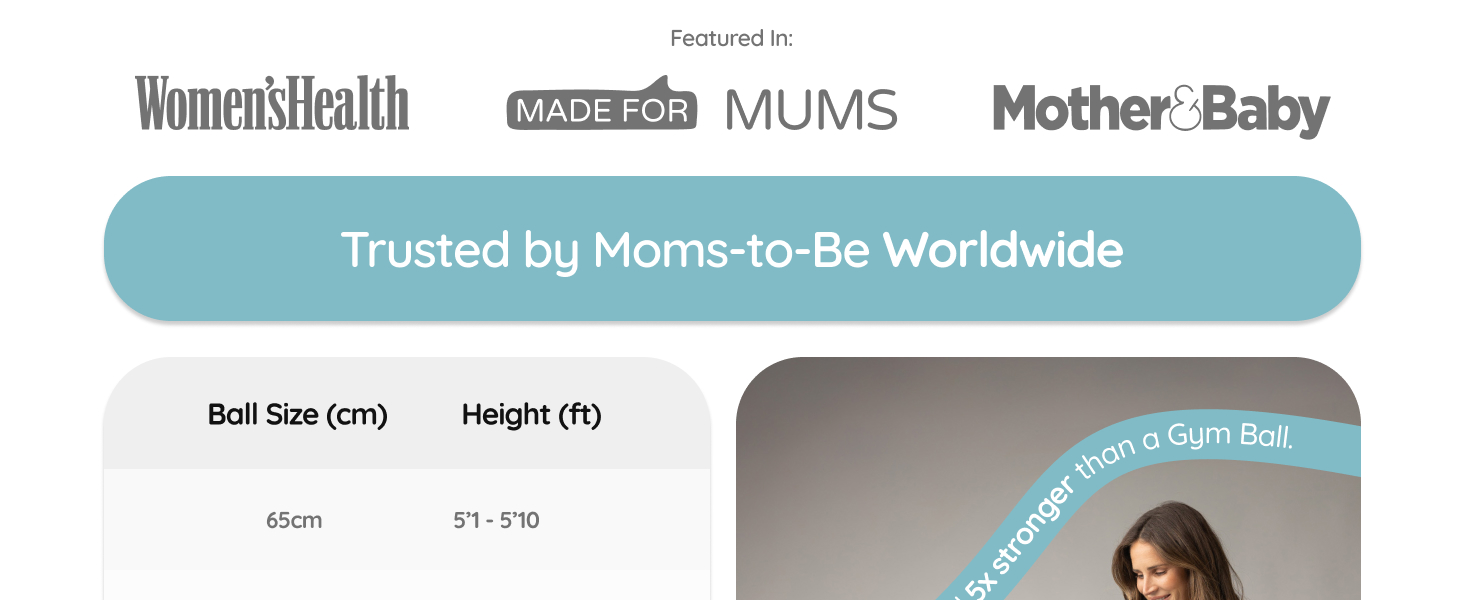
Task: Select the "Ball Size (cm)" column header
Action: coord(297,414)
